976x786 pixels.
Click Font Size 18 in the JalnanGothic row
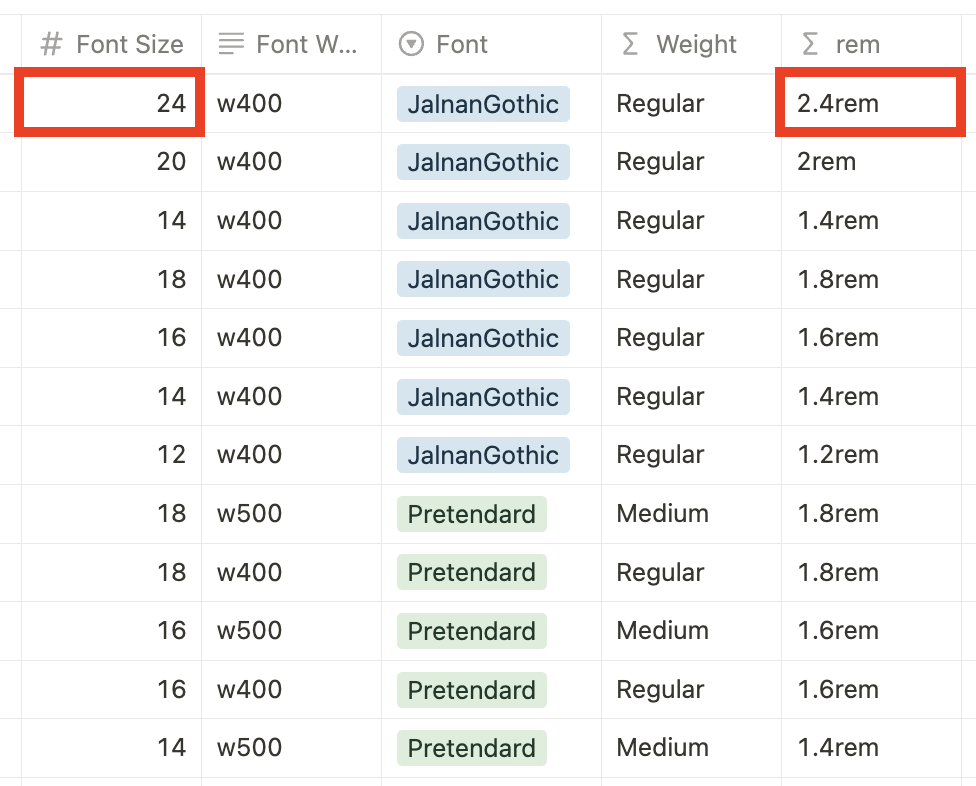click(x=111, y=279)
